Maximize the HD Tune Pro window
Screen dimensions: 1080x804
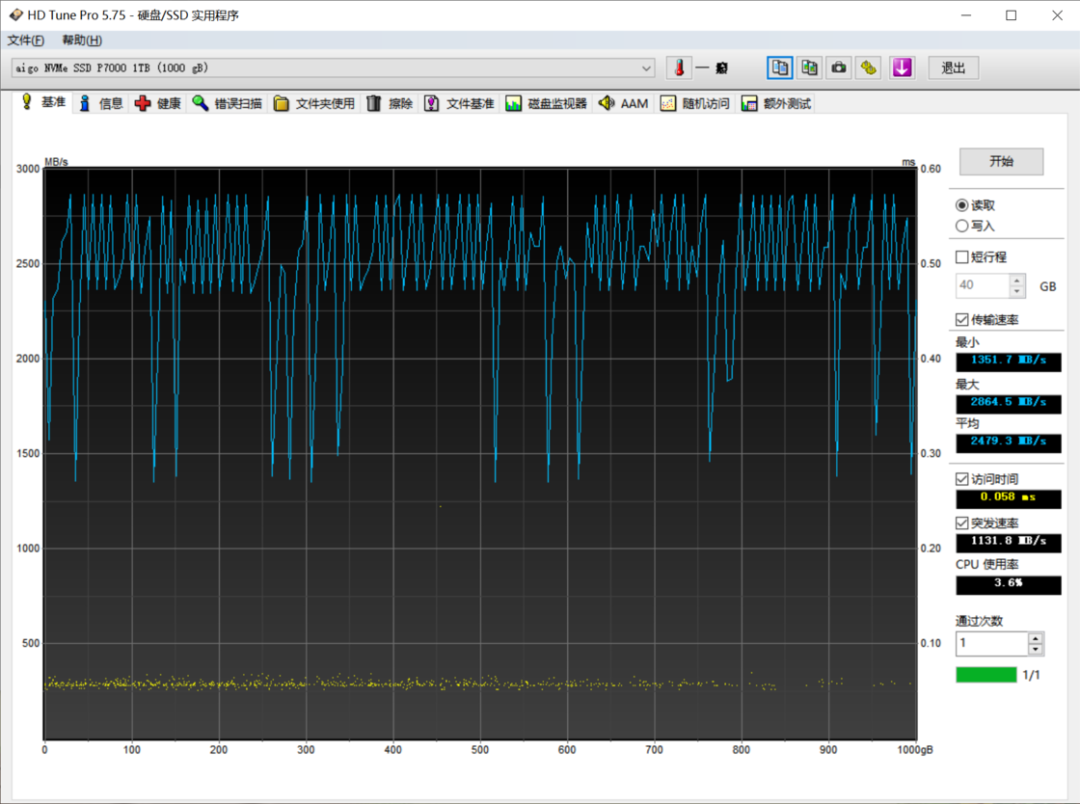pos(1011,15)
